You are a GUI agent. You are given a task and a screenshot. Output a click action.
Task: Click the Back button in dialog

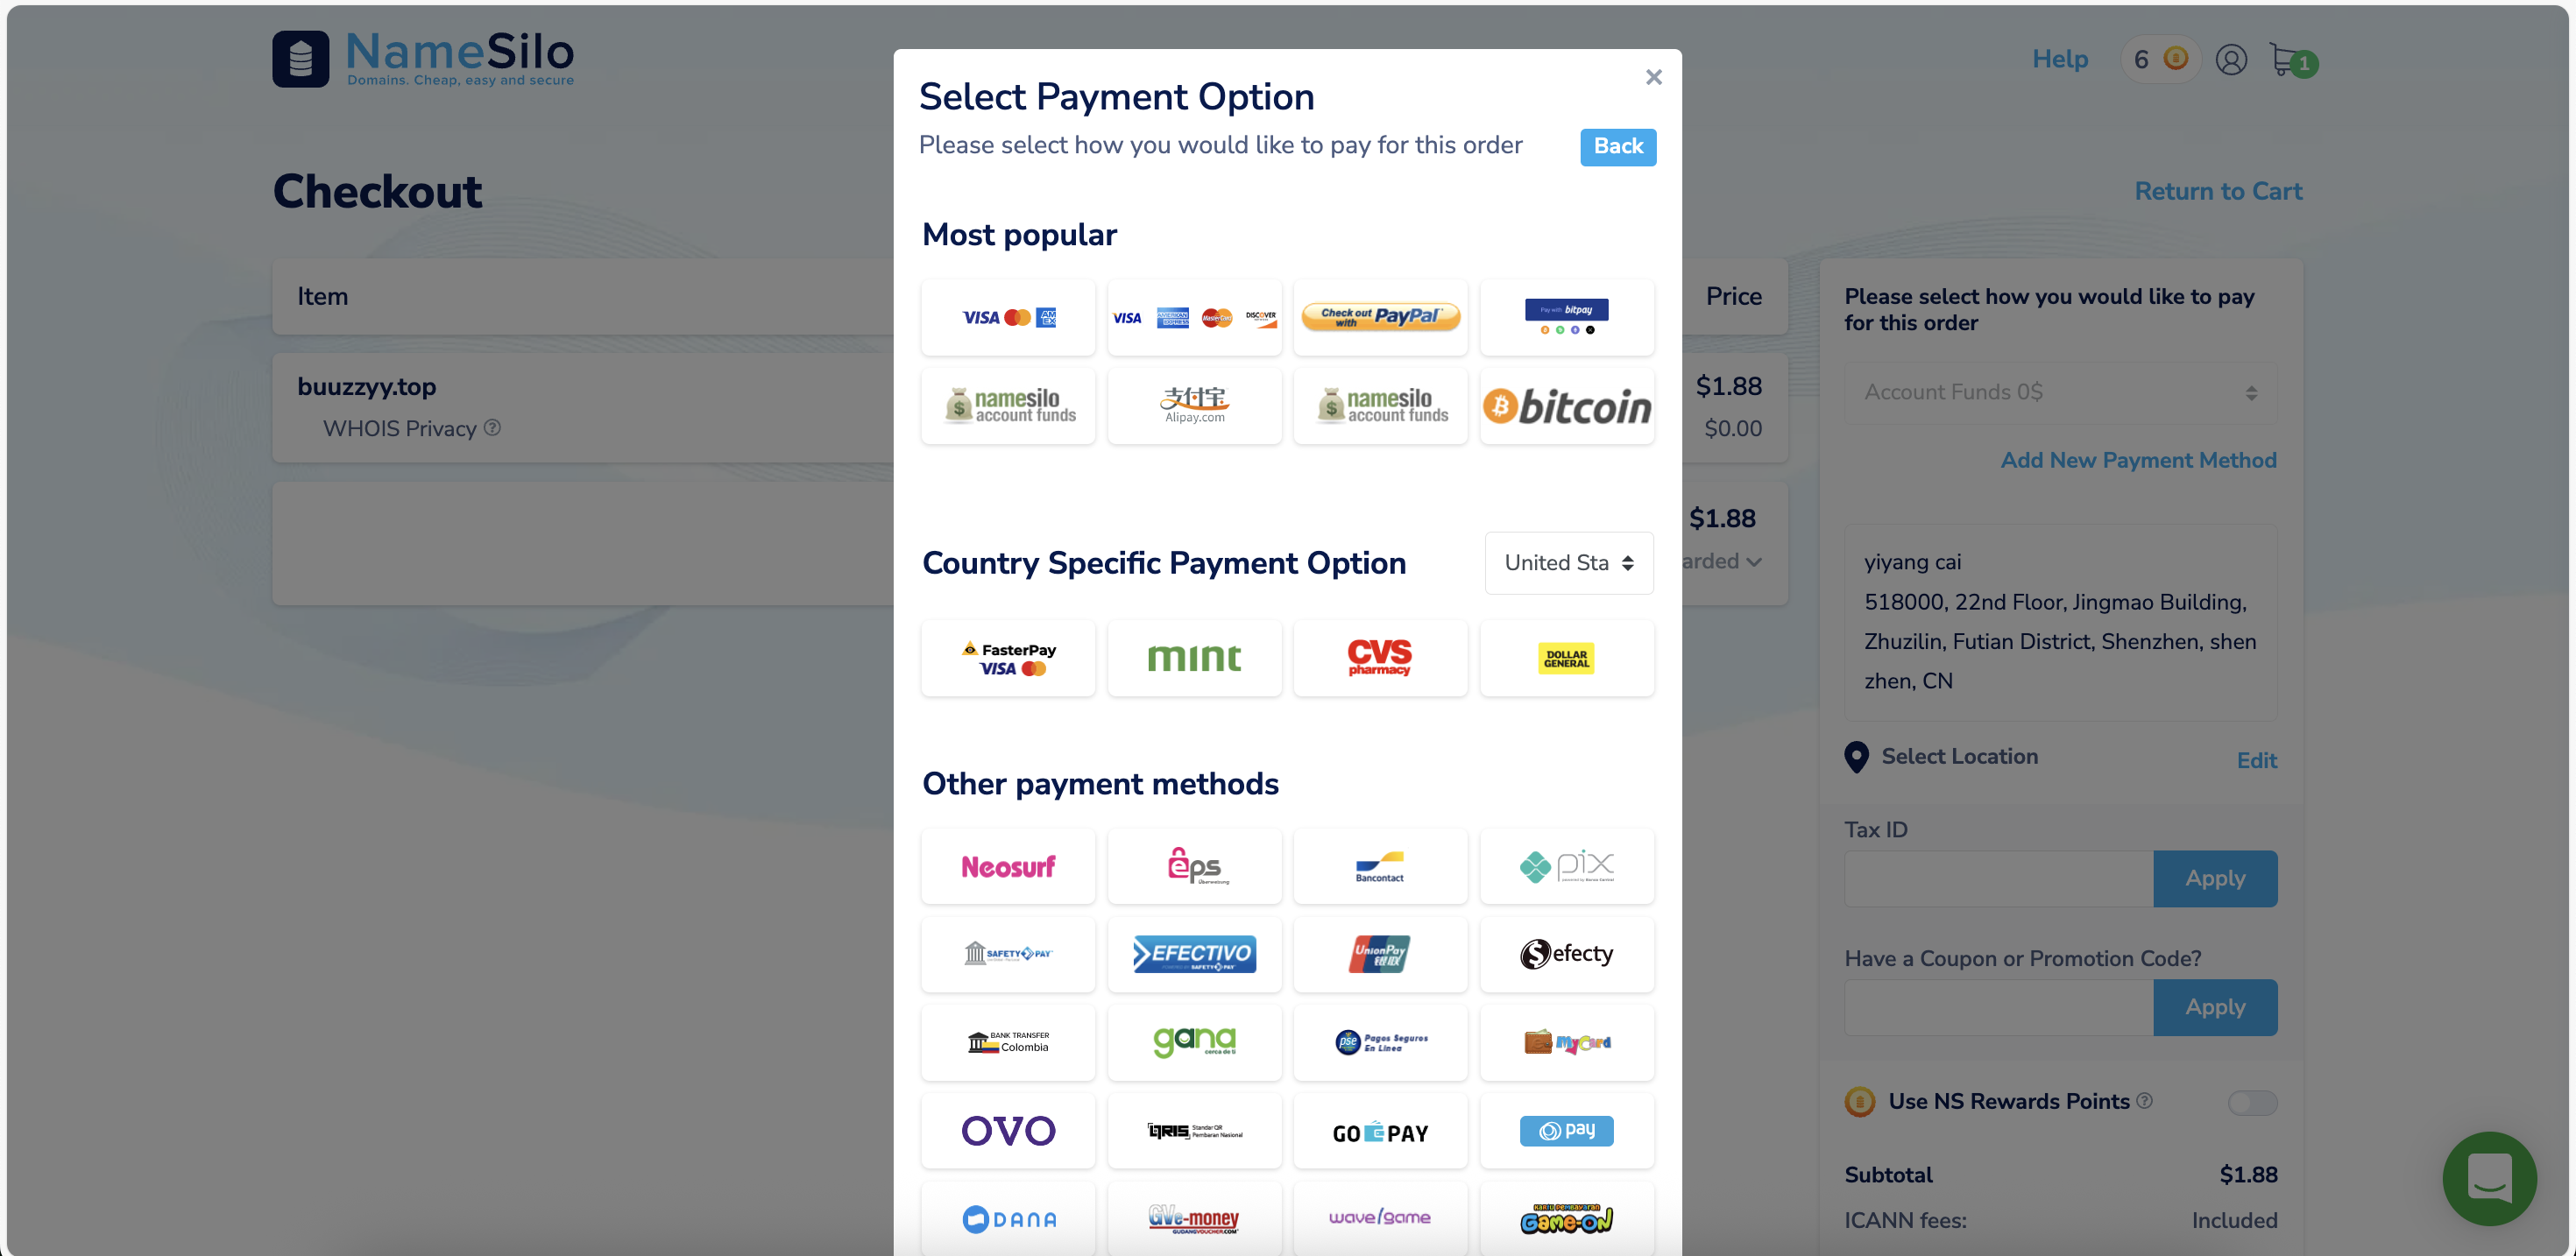click(1617, 146)
